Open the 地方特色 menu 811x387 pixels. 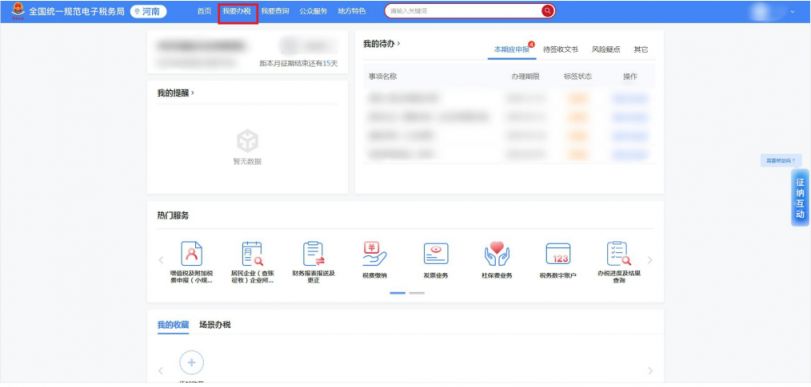coord(352,11)
